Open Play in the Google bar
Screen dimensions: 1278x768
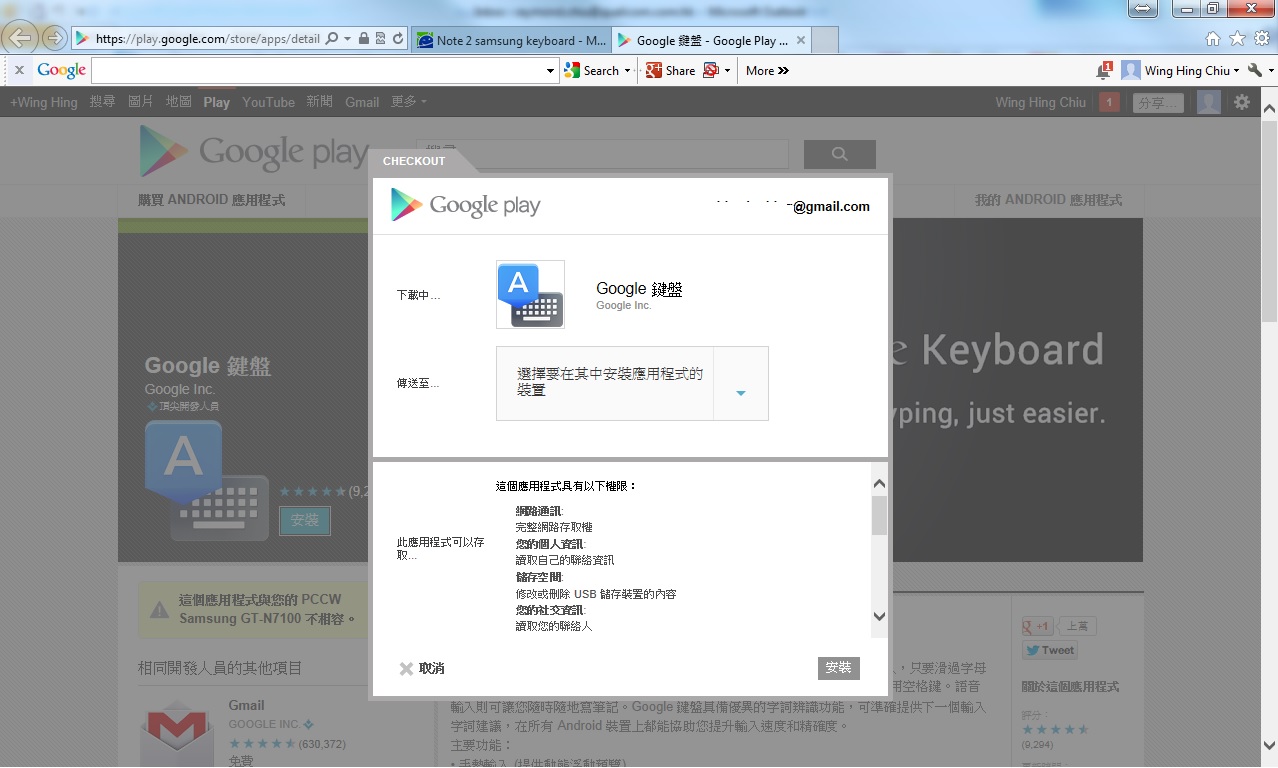216,102
